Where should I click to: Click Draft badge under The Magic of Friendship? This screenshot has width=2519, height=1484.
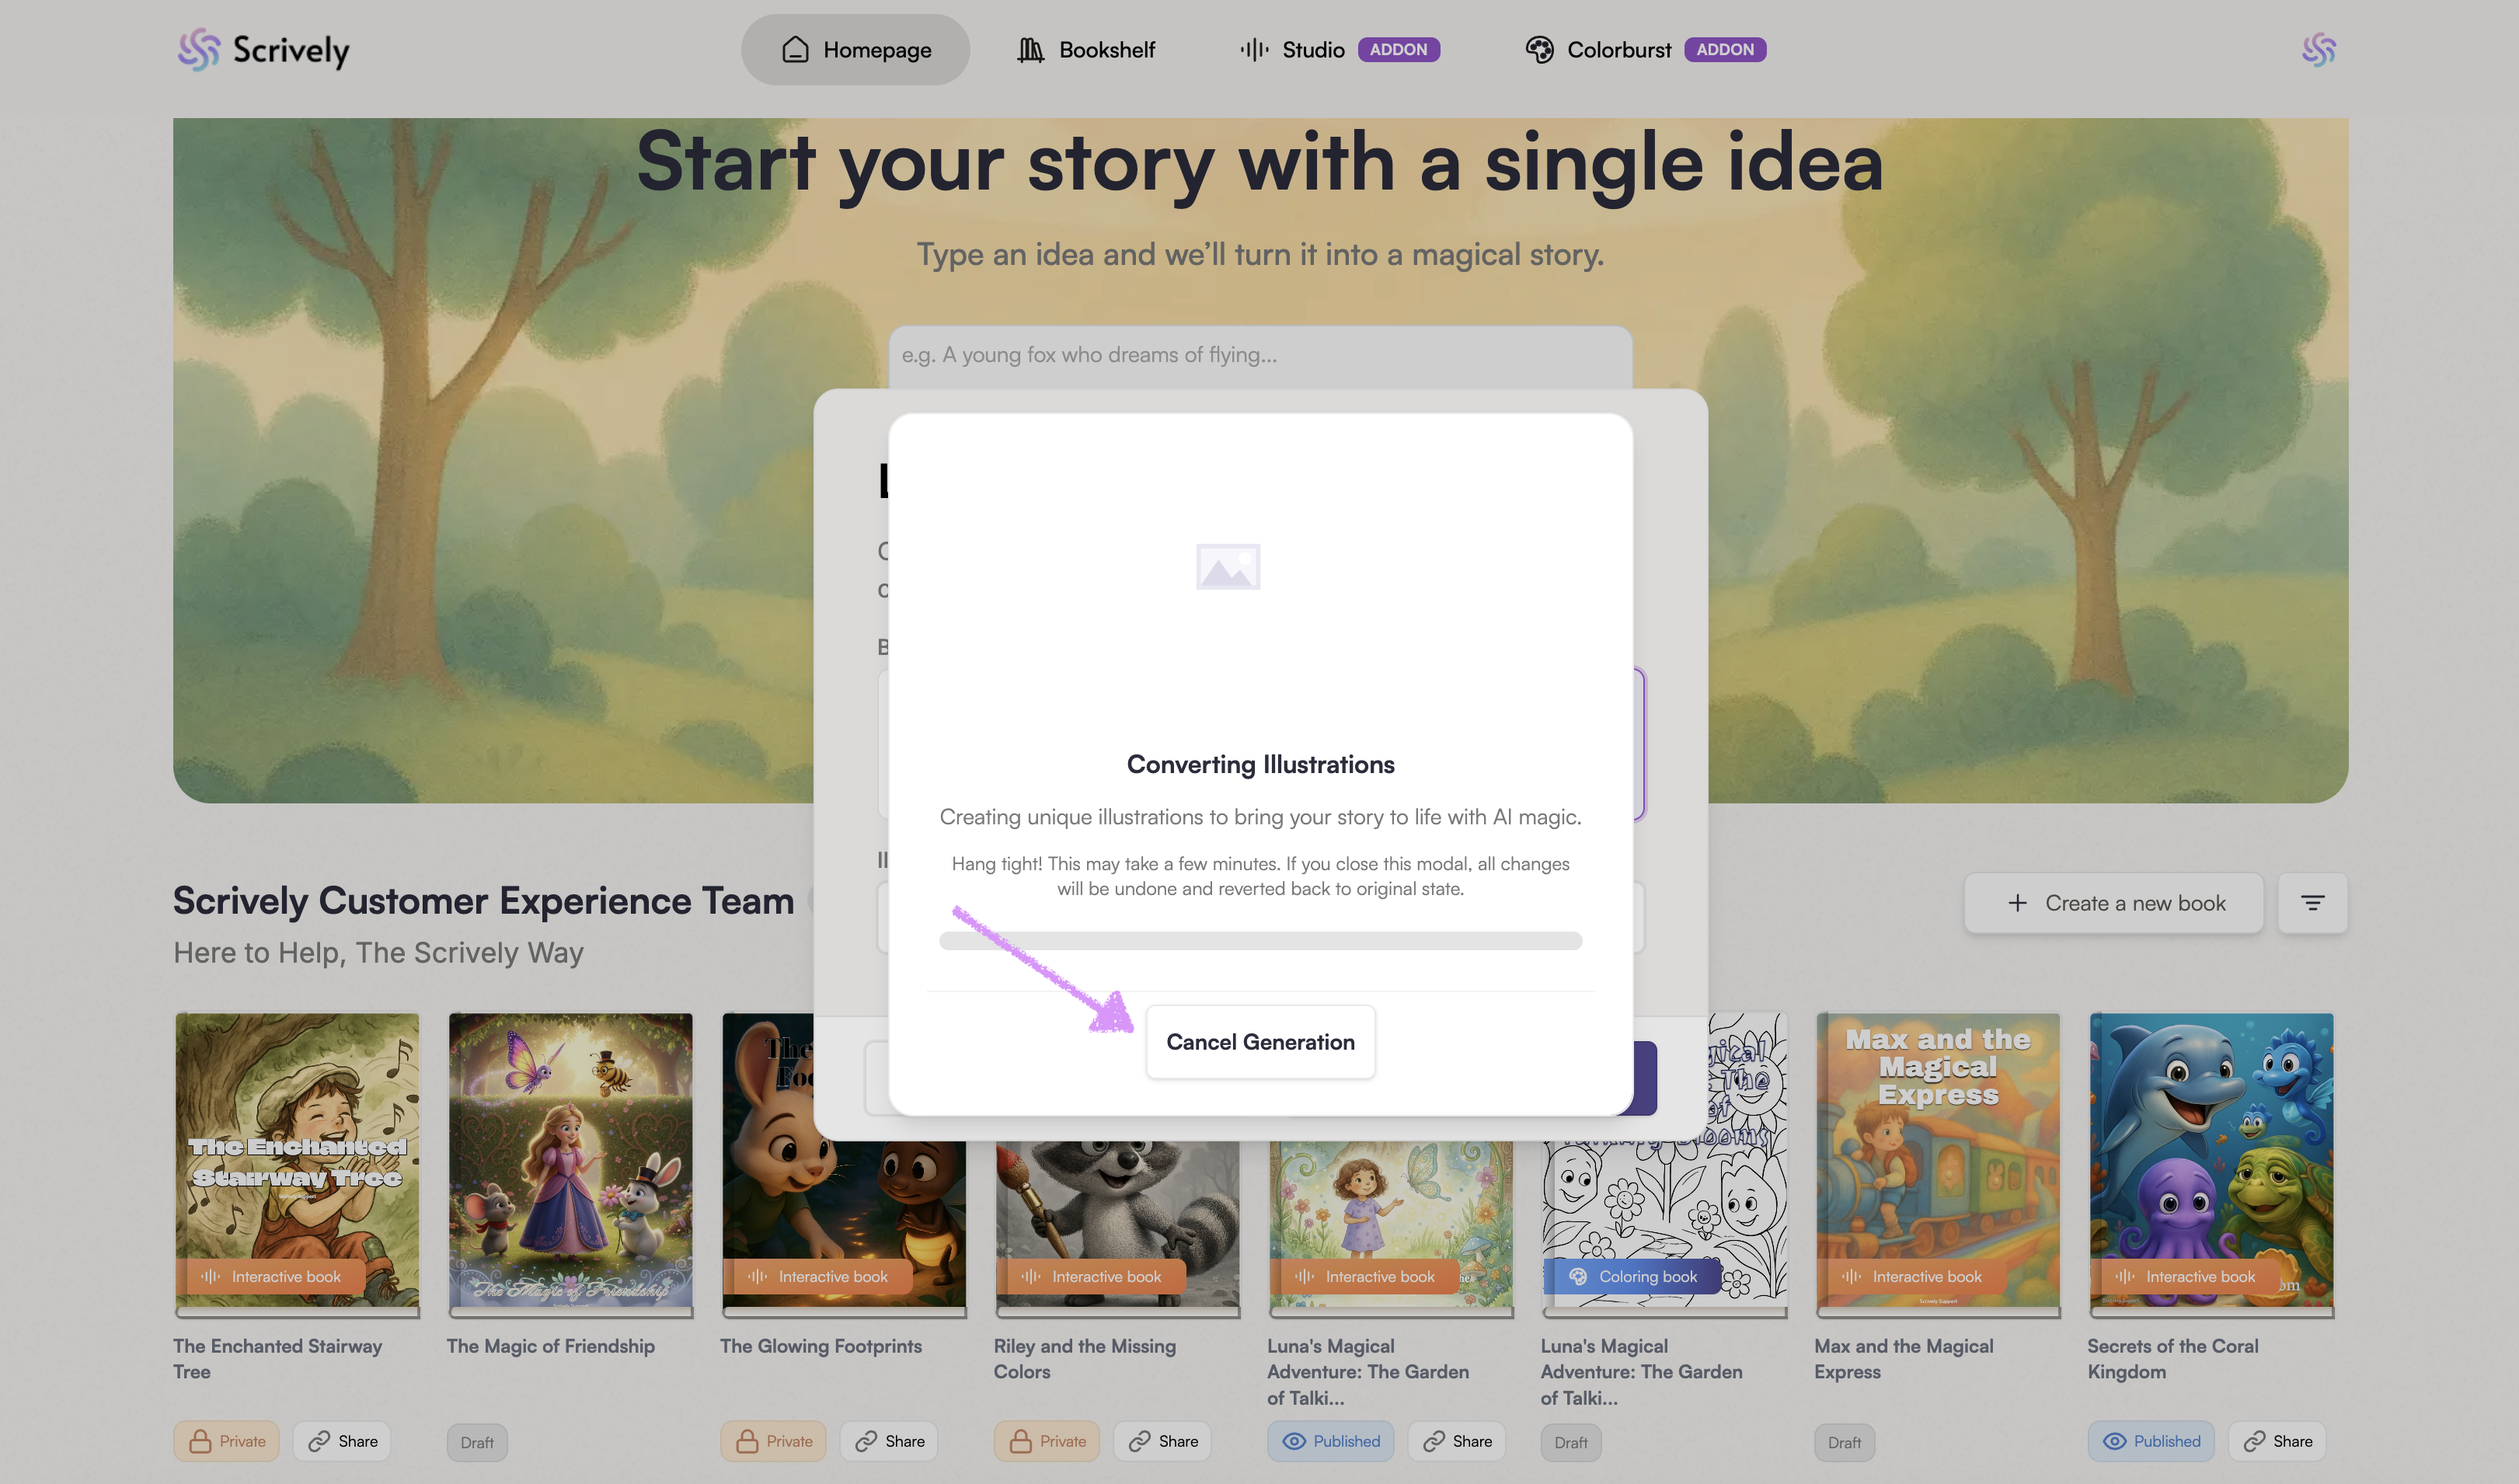(x=477, y=1442)
